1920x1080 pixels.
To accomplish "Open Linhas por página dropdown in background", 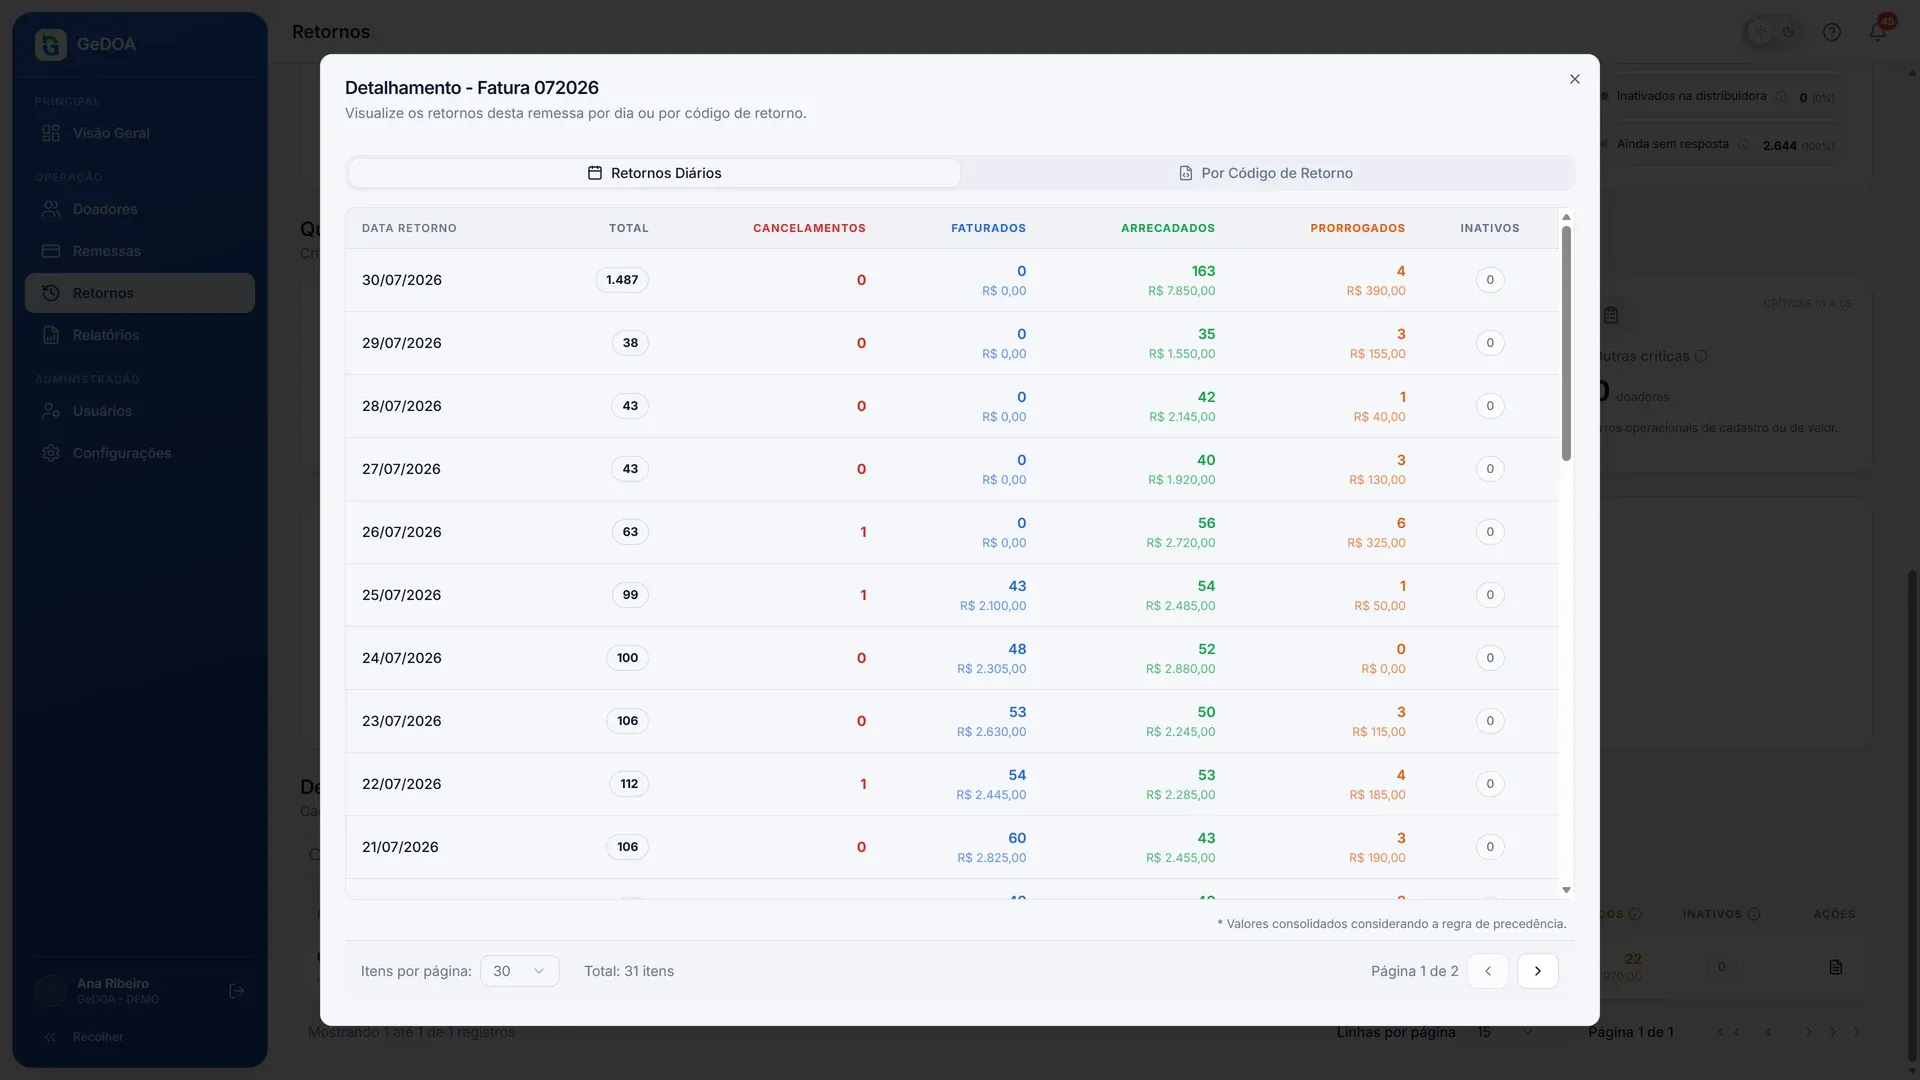I will coord(1505,1032).
